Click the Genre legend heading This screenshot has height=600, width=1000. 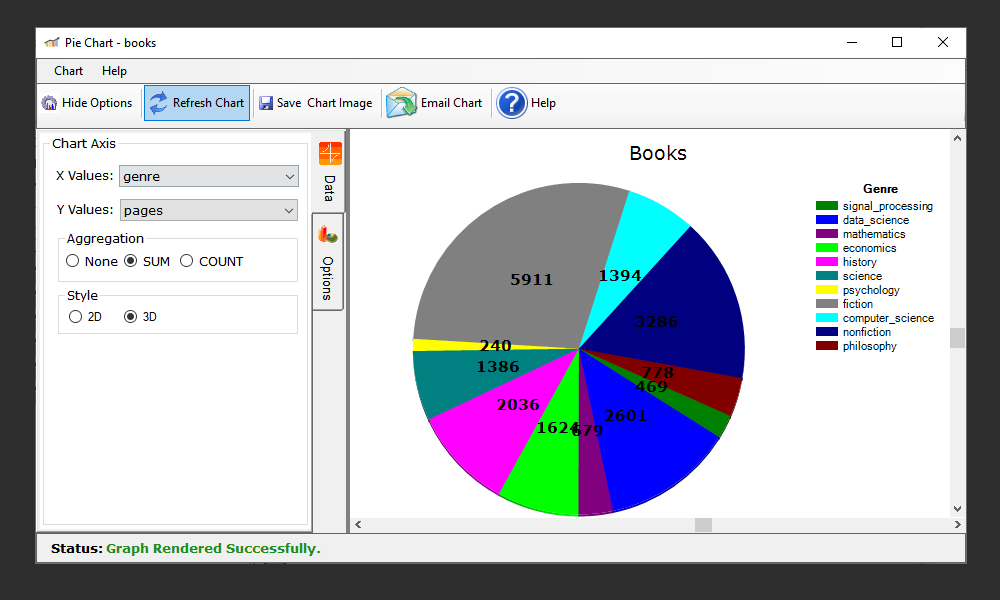coord(880,189)
